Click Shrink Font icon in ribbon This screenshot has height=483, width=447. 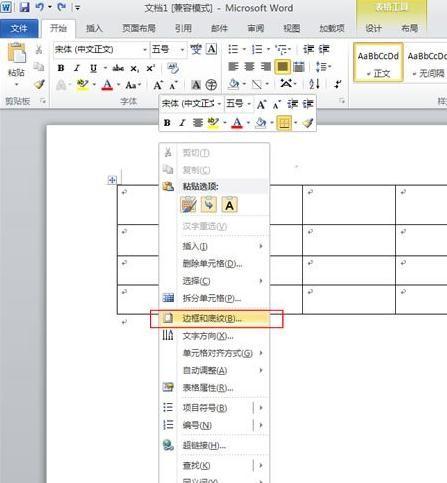point(173,85)
